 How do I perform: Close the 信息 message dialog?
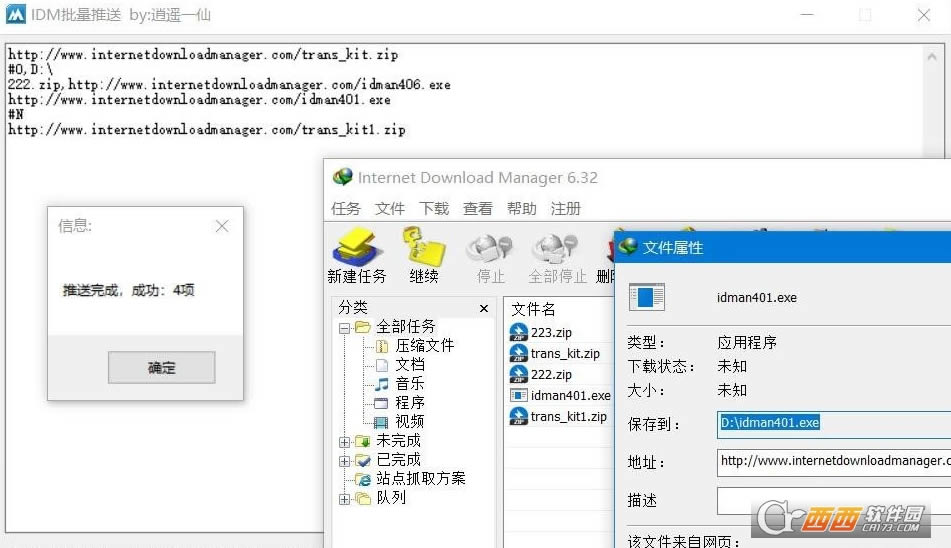[222, 226]
